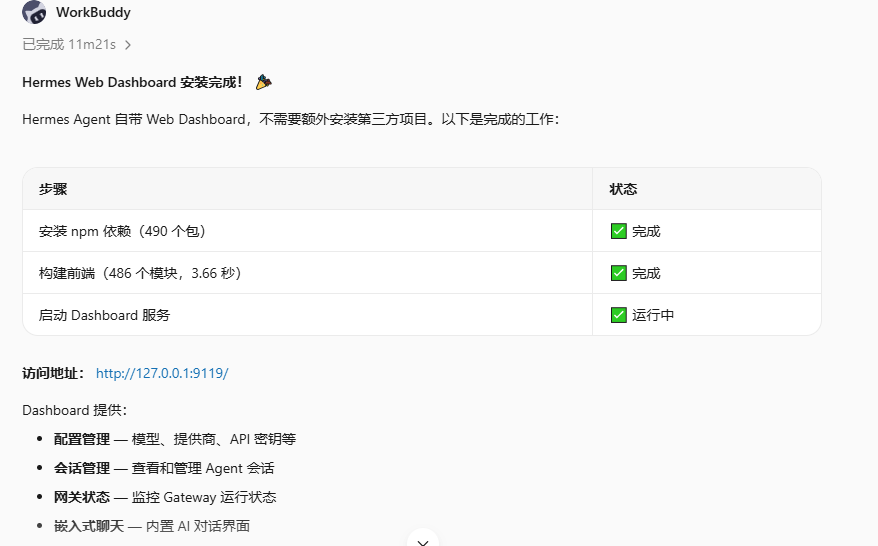Click the 构建前端 row text
This screenshot has width=878, height=546.
coord(140,273)
